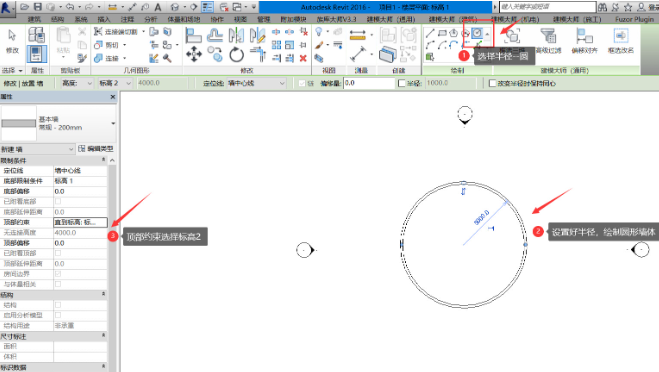Open the 定位线 墙中心线 dropdown in options bar
The width and height of the screenshot is (659, 372).
(x=256, y=83)
